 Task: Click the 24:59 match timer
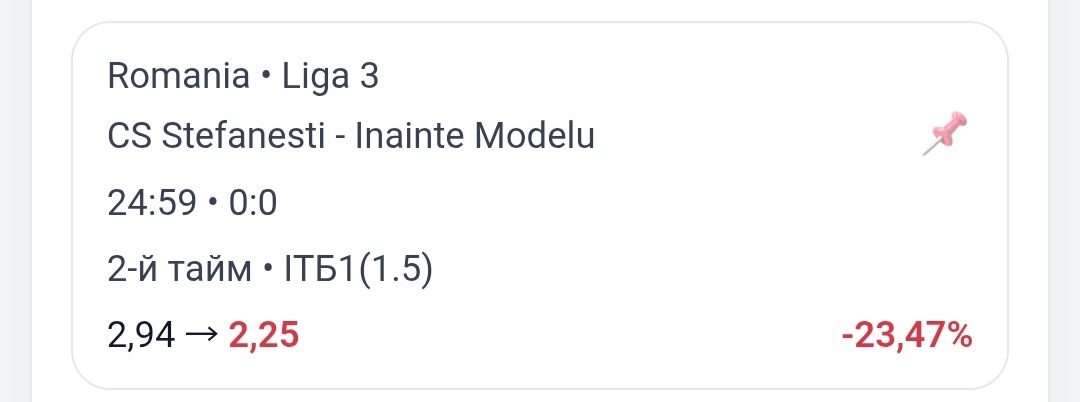pyautogui.click(x=152, y=204)
